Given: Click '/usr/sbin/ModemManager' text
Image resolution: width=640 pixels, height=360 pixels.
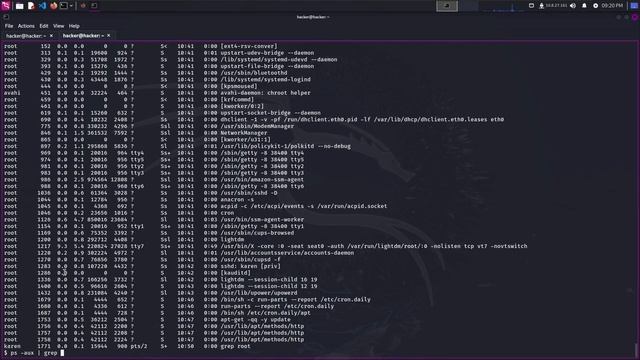Looking at the screenshot, I should (257, 126).
